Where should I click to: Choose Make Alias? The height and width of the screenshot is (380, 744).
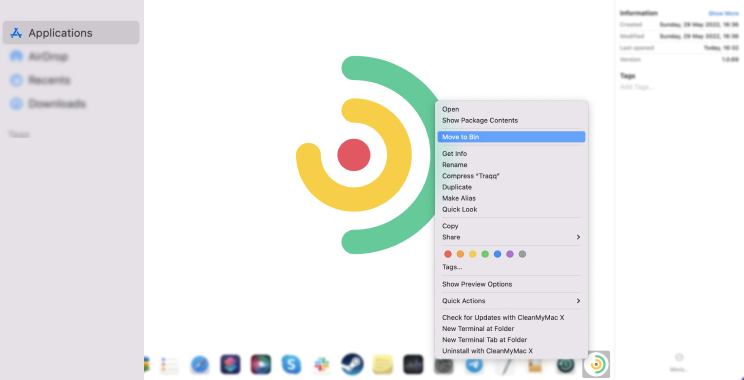click(x=511, y=198)
